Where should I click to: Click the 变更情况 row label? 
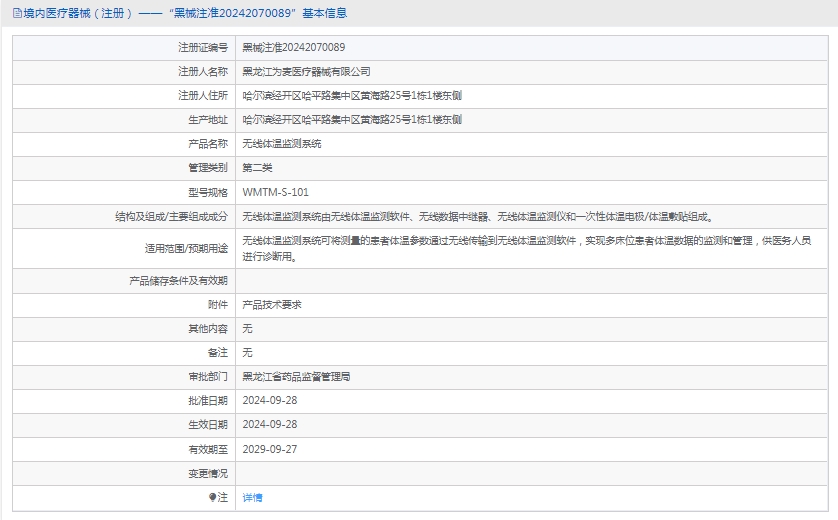pyautogui.click(x=208, y=473)
